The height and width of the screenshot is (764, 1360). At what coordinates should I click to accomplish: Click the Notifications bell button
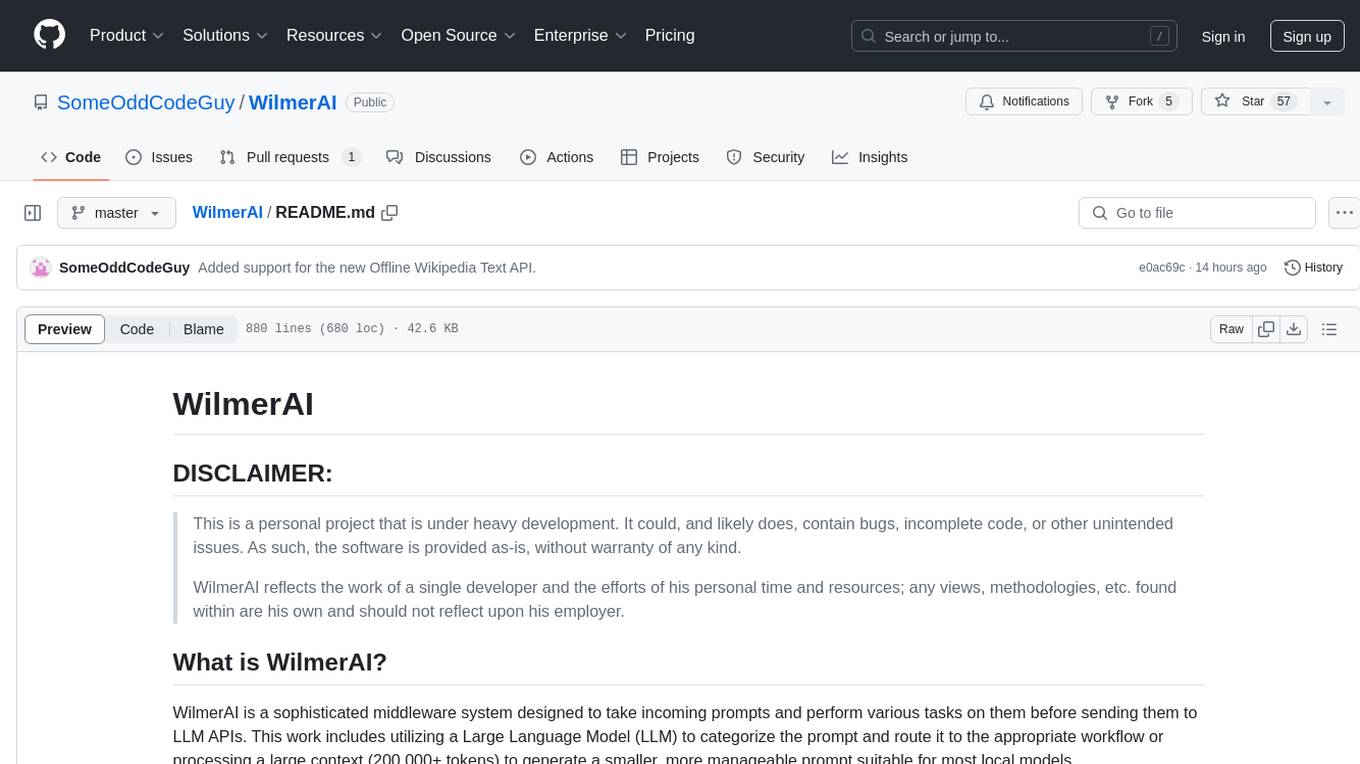(1024, 102)
